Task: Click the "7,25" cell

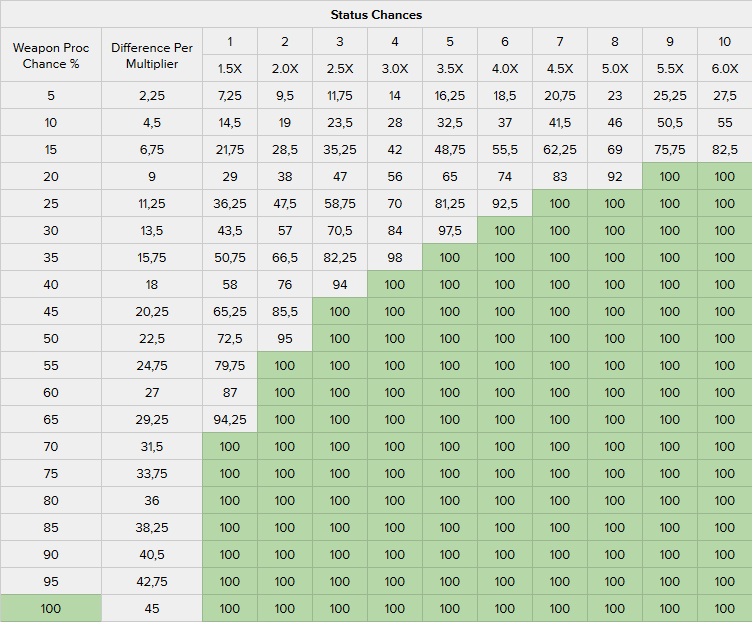Action: click(230, 96)
